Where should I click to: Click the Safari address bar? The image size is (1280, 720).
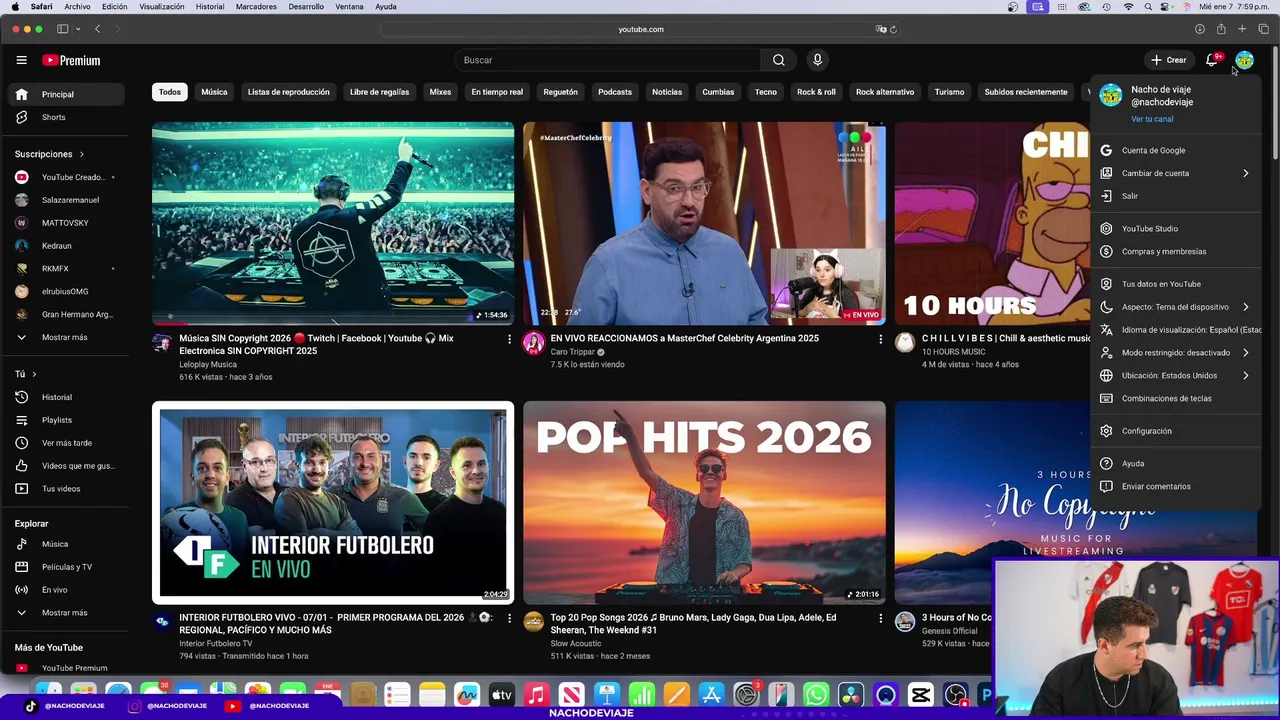640,29
